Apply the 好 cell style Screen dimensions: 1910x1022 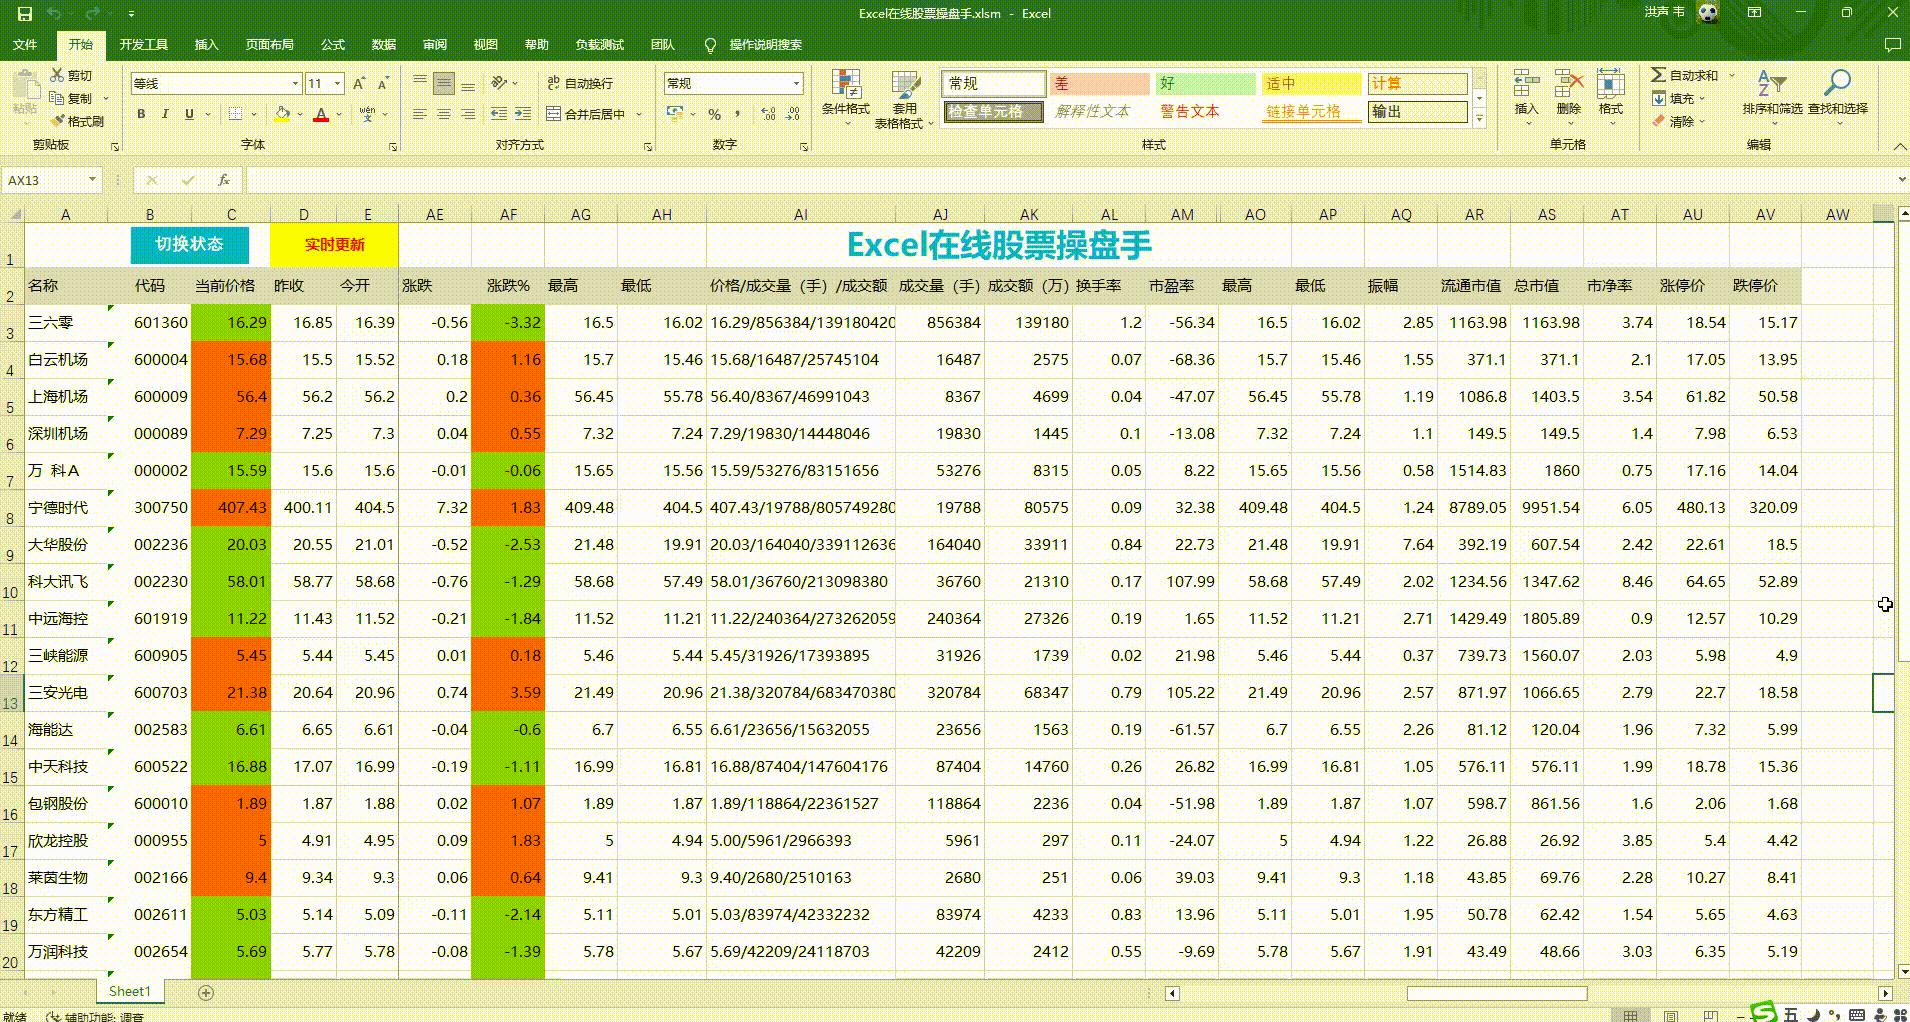pyautogui.click(x=1205, y=84)
